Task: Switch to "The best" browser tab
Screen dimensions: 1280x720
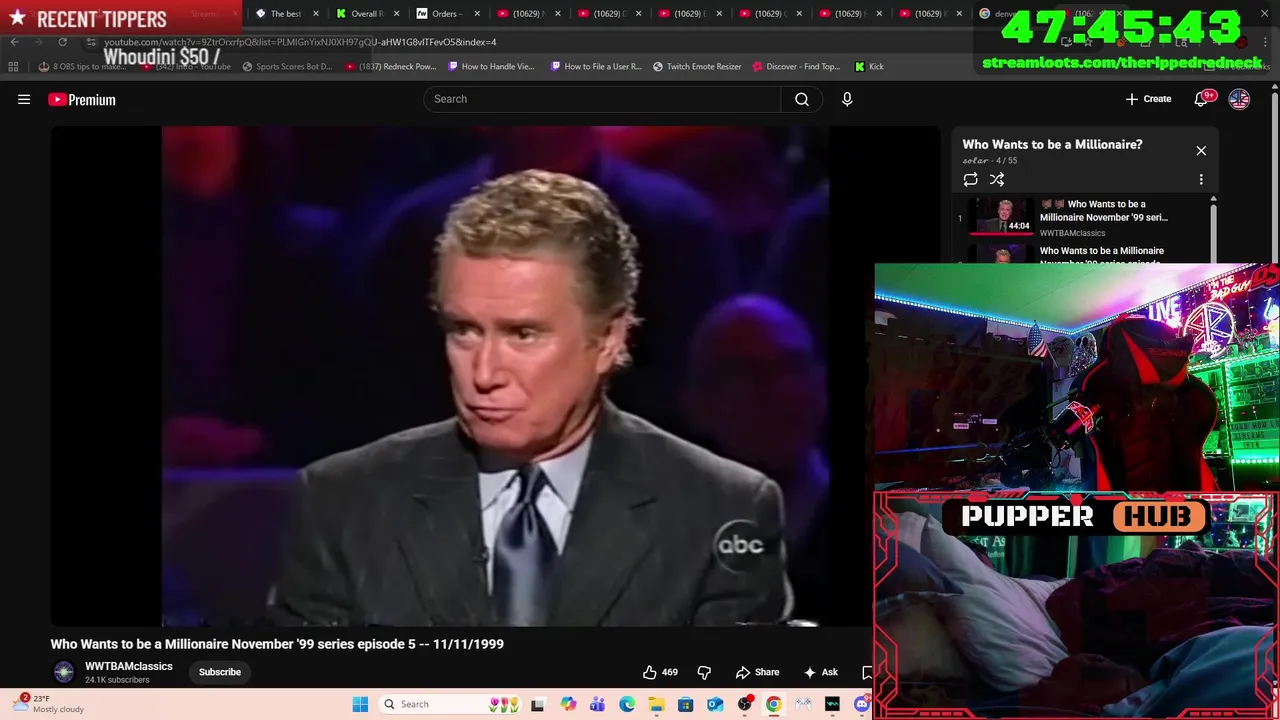Action: (285, 14)
